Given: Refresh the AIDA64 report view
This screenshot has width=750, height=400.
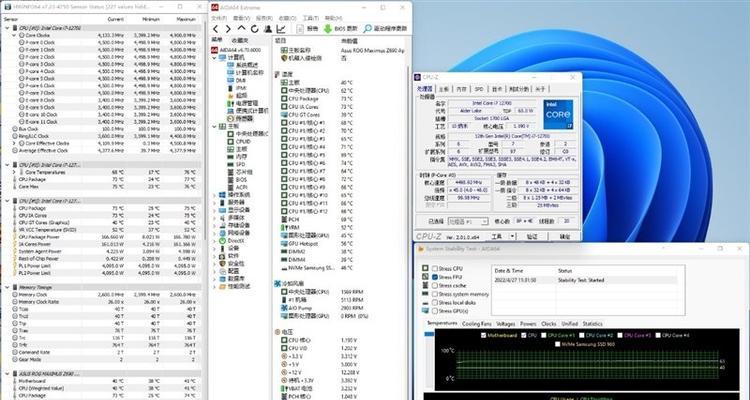Looking at the screenshot, I should pos(255,29).
